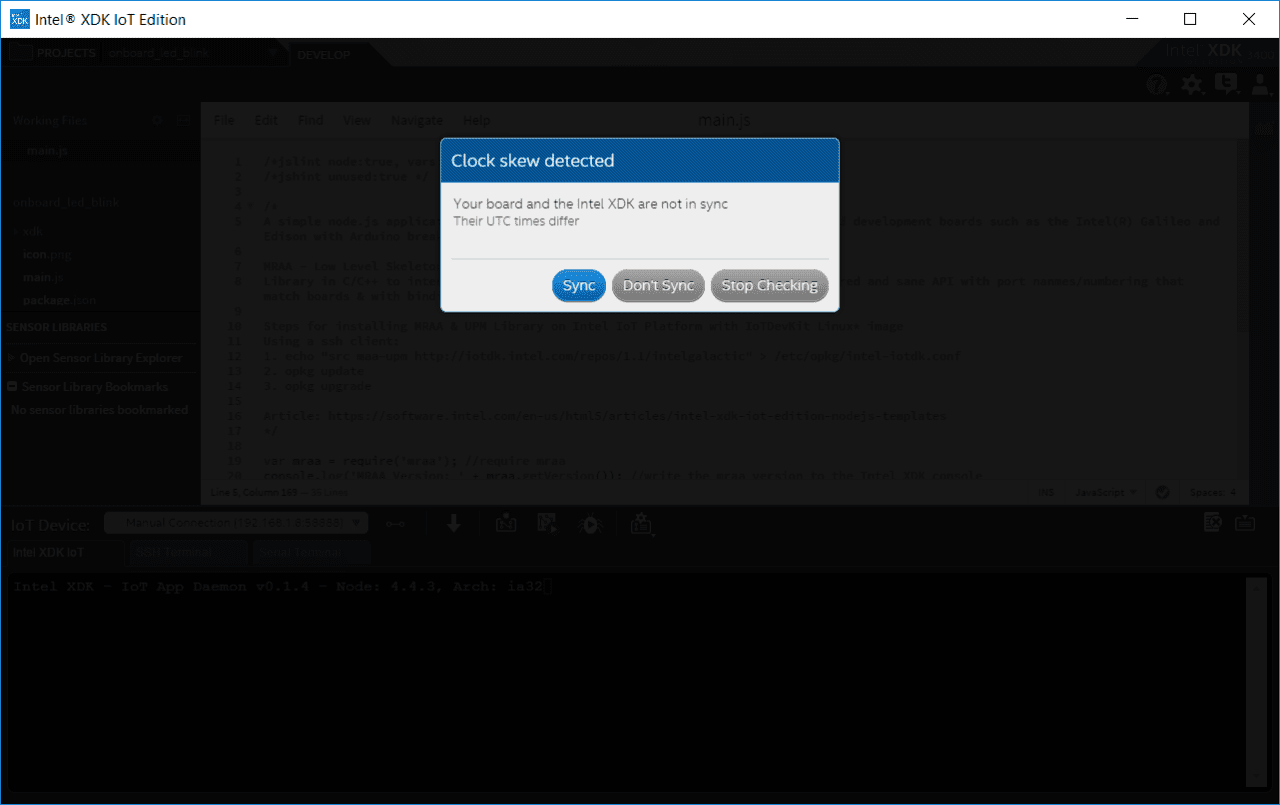
Task: Click Stop Checking button
Action: click(770, 285)
